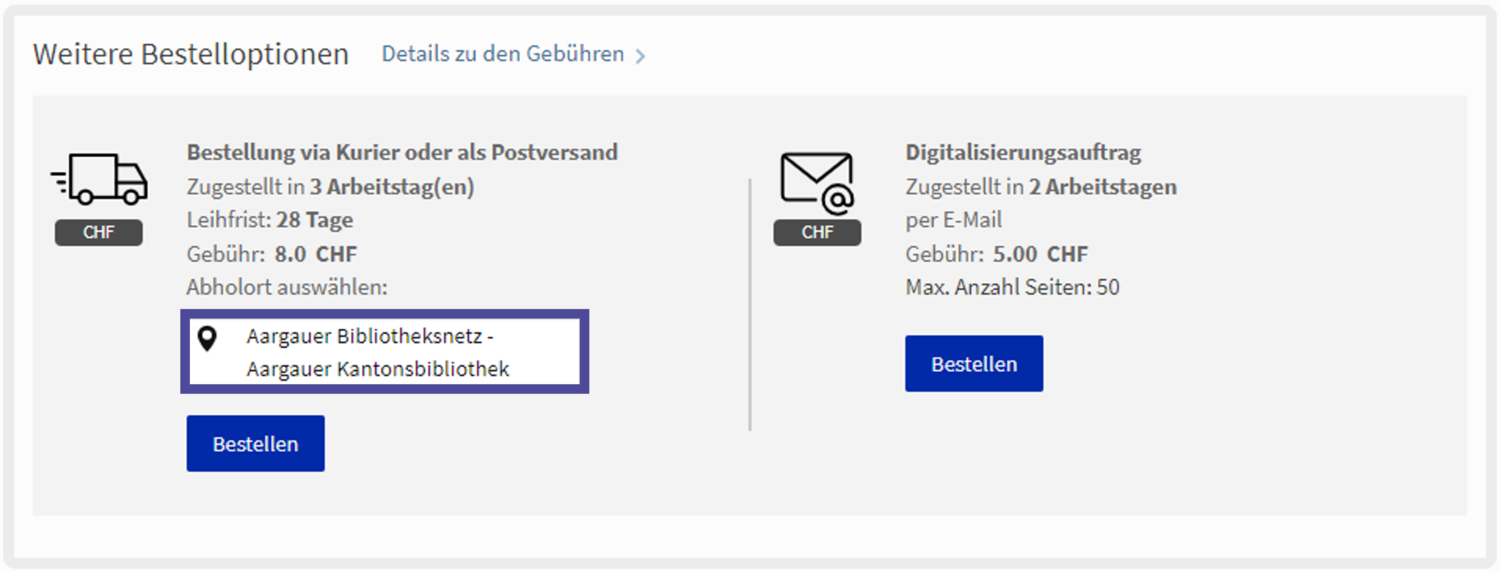Click the CHF badge under the envelope
The width and height of the screenshot is (1500, 572).
coord(817,233)
